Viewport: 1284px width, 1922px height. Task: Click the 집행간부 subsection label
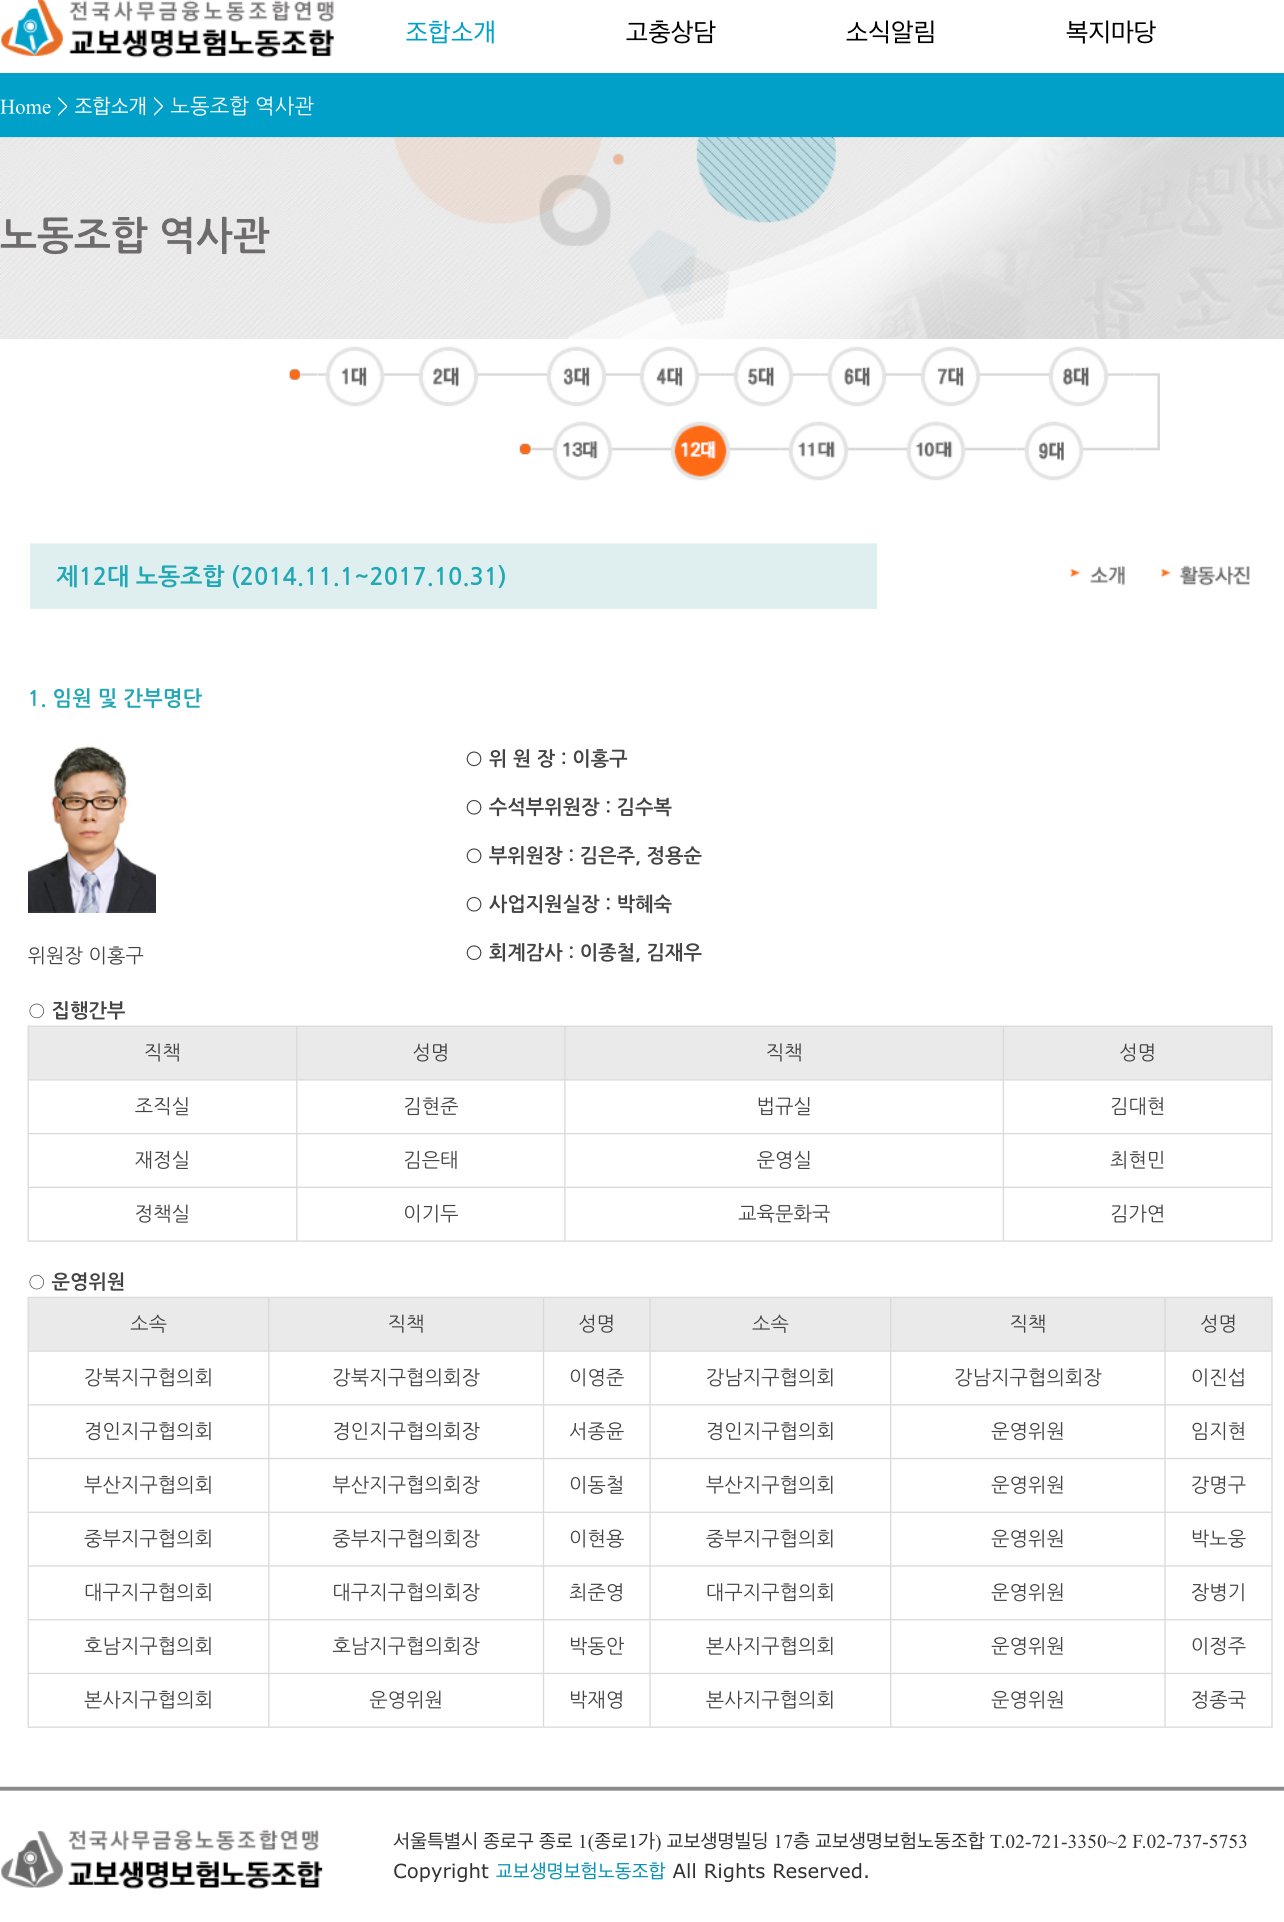point(78,1010)
